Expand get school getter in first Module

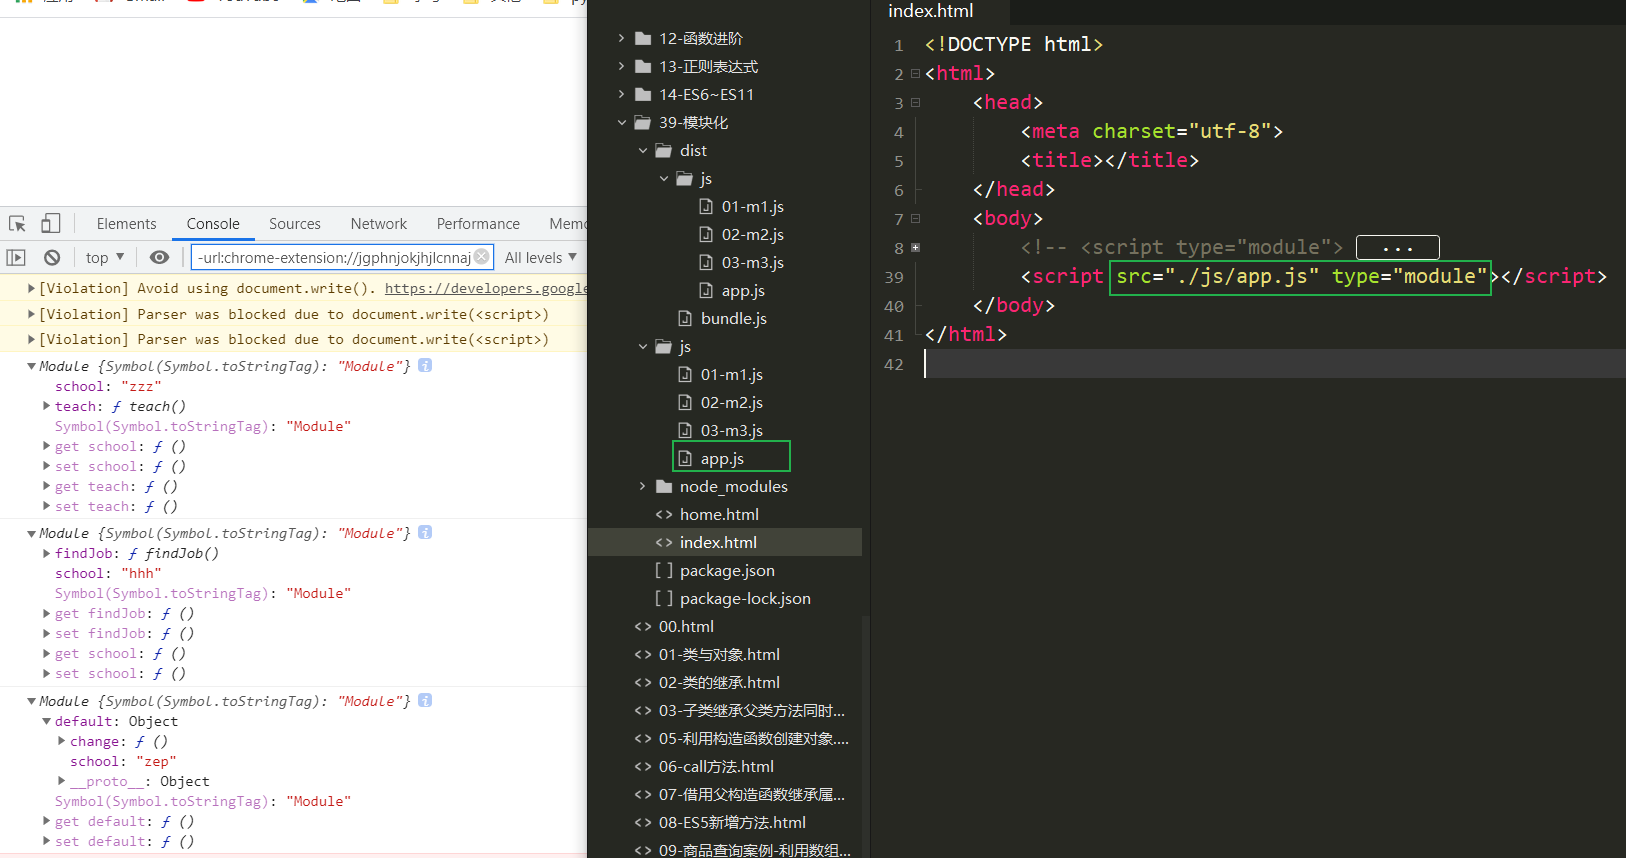pos(46,446)
